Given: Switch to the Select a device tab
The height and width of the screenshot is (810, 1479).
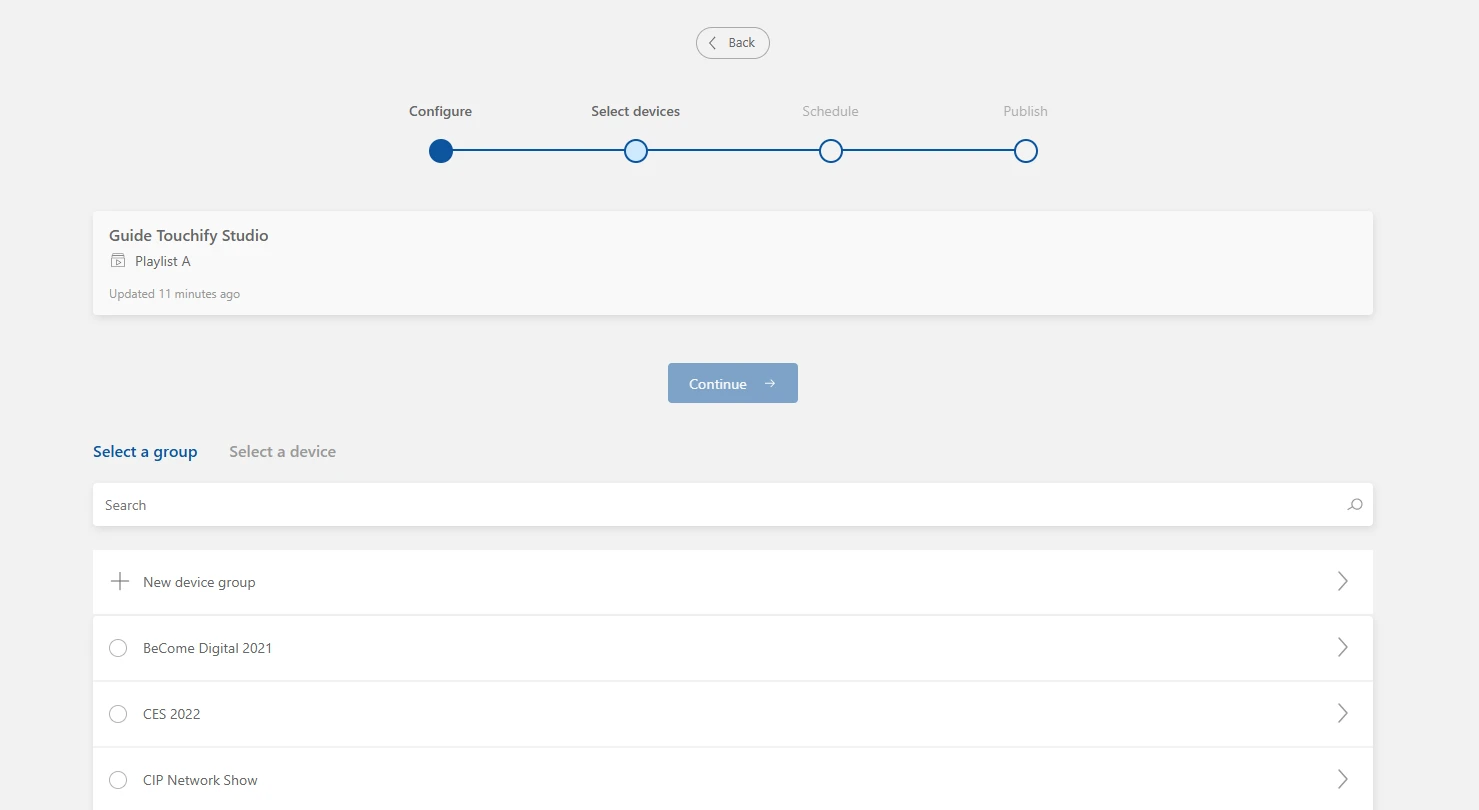Looking at the screenshot, I should tap(282, 451).
